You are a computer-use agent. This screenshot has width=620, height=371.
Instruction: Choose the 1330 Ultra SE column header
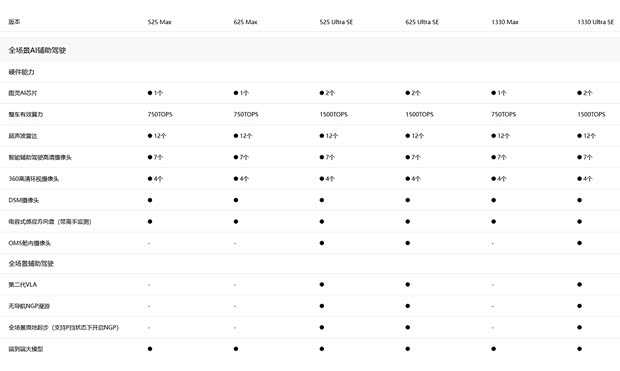coord(595,22)
